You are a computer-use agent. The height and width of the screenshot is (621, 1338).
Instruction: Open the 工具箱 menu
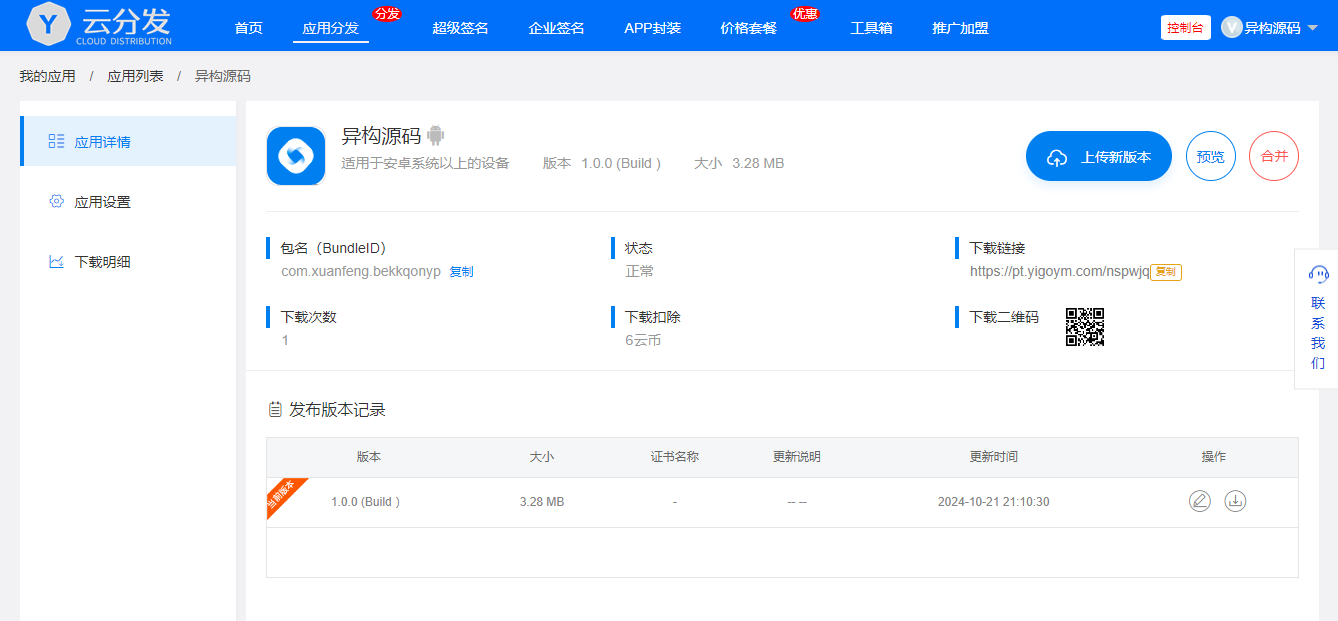pyautogui.click(x=871, y=28)
